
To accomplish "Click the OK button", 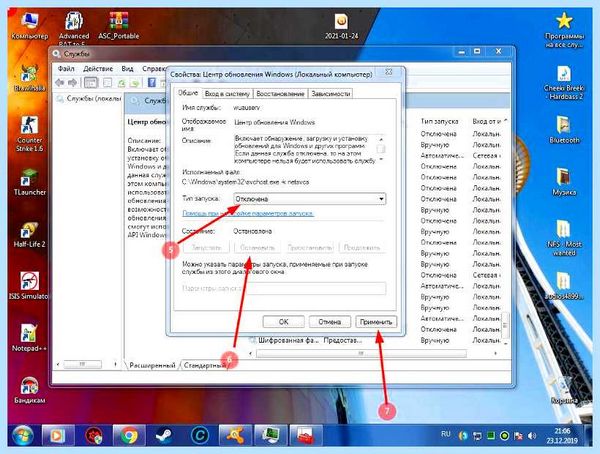I will pos(284,322).
